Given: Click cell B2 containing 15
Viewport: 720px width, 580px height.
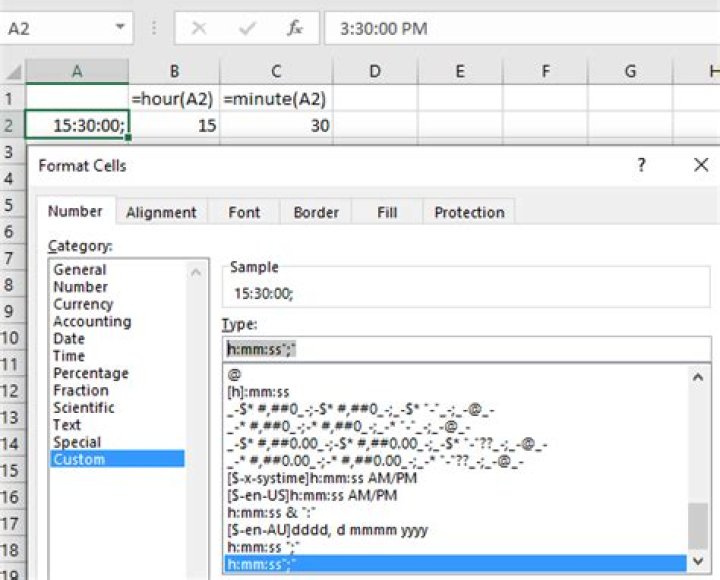Looking at the screenshot, I should [174, 125].
